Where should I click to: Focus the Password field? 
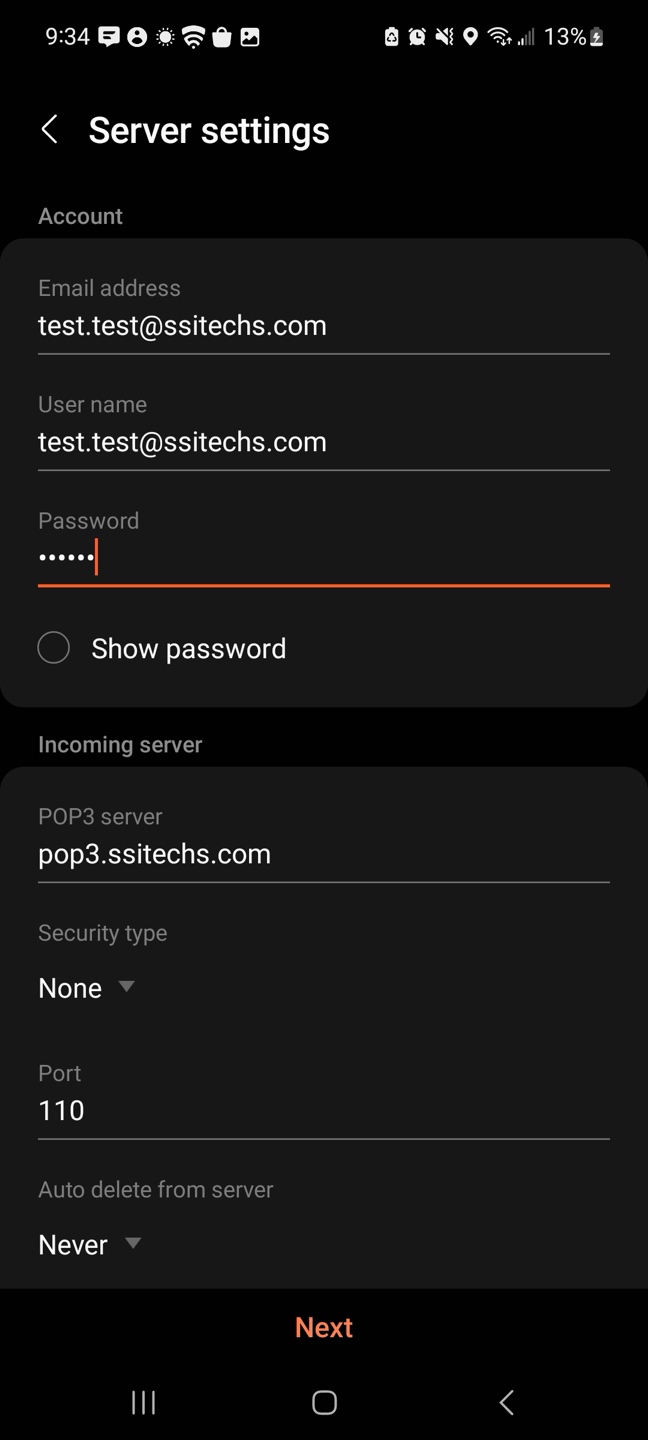(323, 558)
